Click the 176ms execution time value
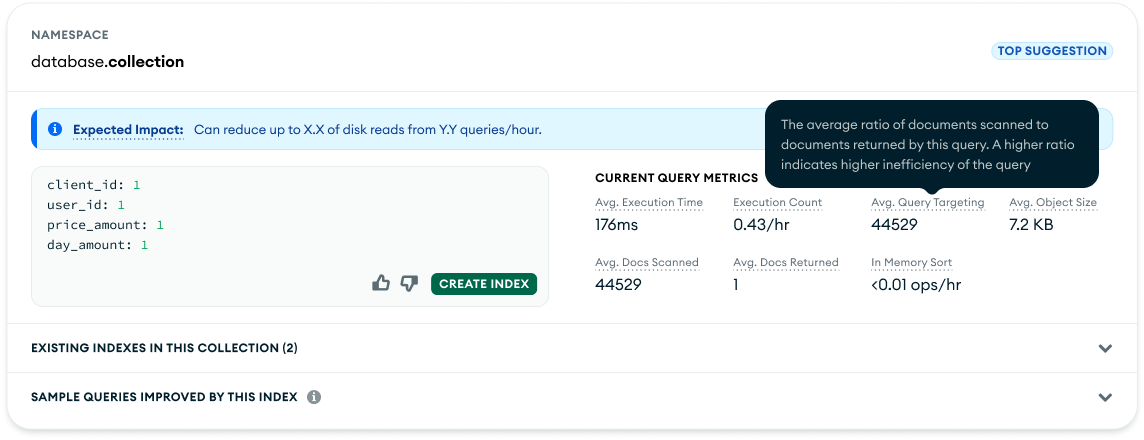 click(x=617, y=225)
